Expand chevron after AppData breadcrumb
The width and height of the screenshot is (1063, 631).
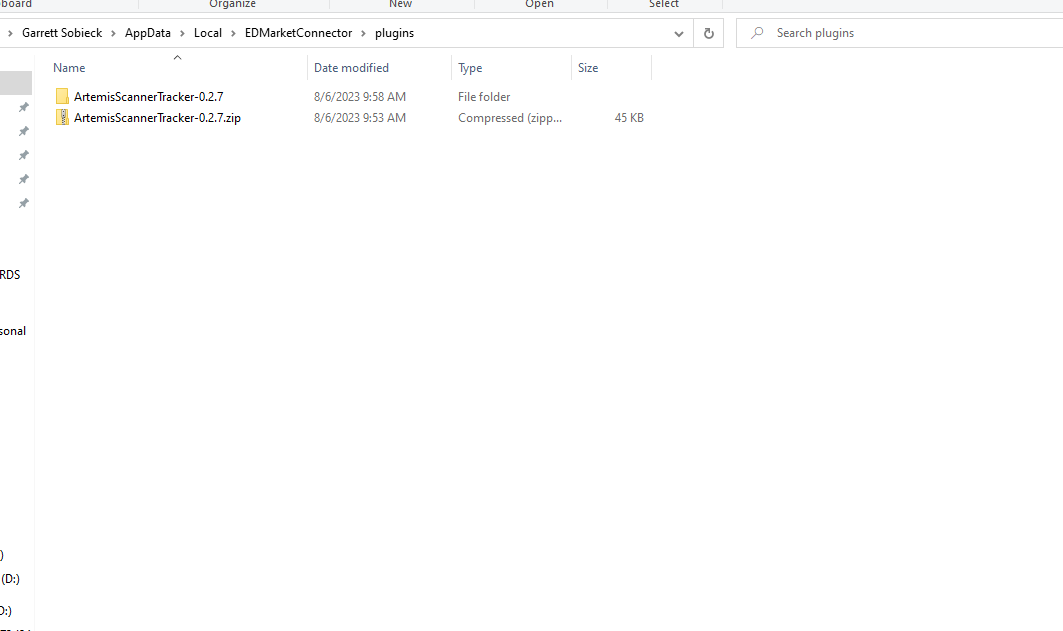(182, 33)
